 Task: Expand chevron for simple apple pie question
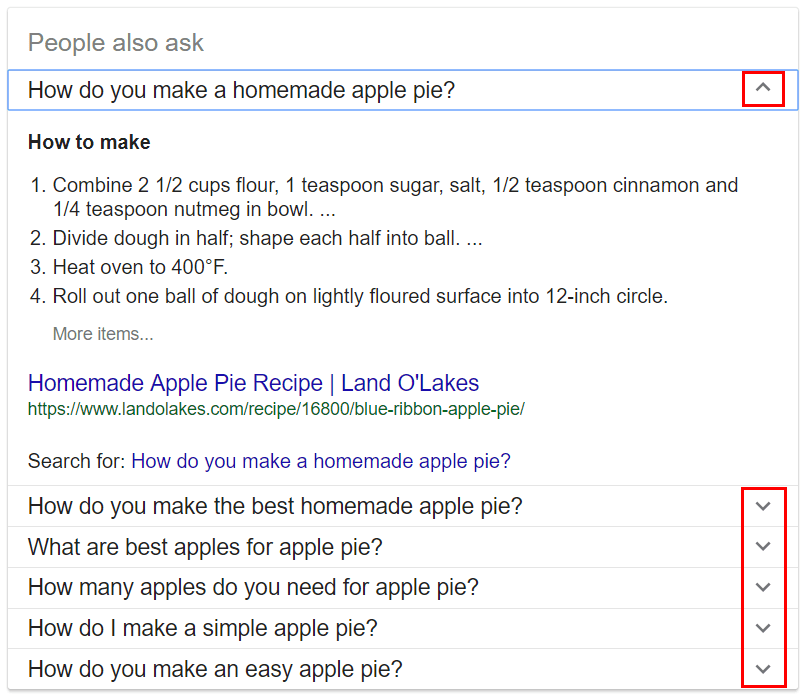[763, 628]
